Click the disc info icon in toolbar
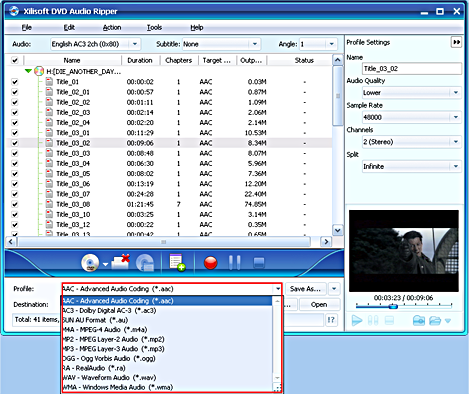 (145, 263)
